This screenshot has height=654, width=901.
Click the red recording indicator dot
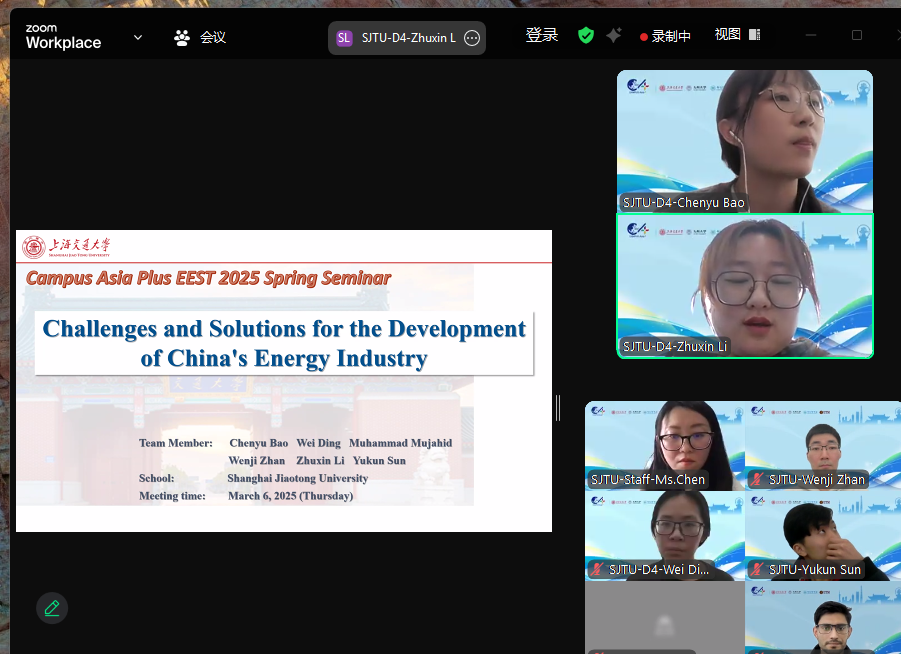pyautogui.click(x=644, y=37)
